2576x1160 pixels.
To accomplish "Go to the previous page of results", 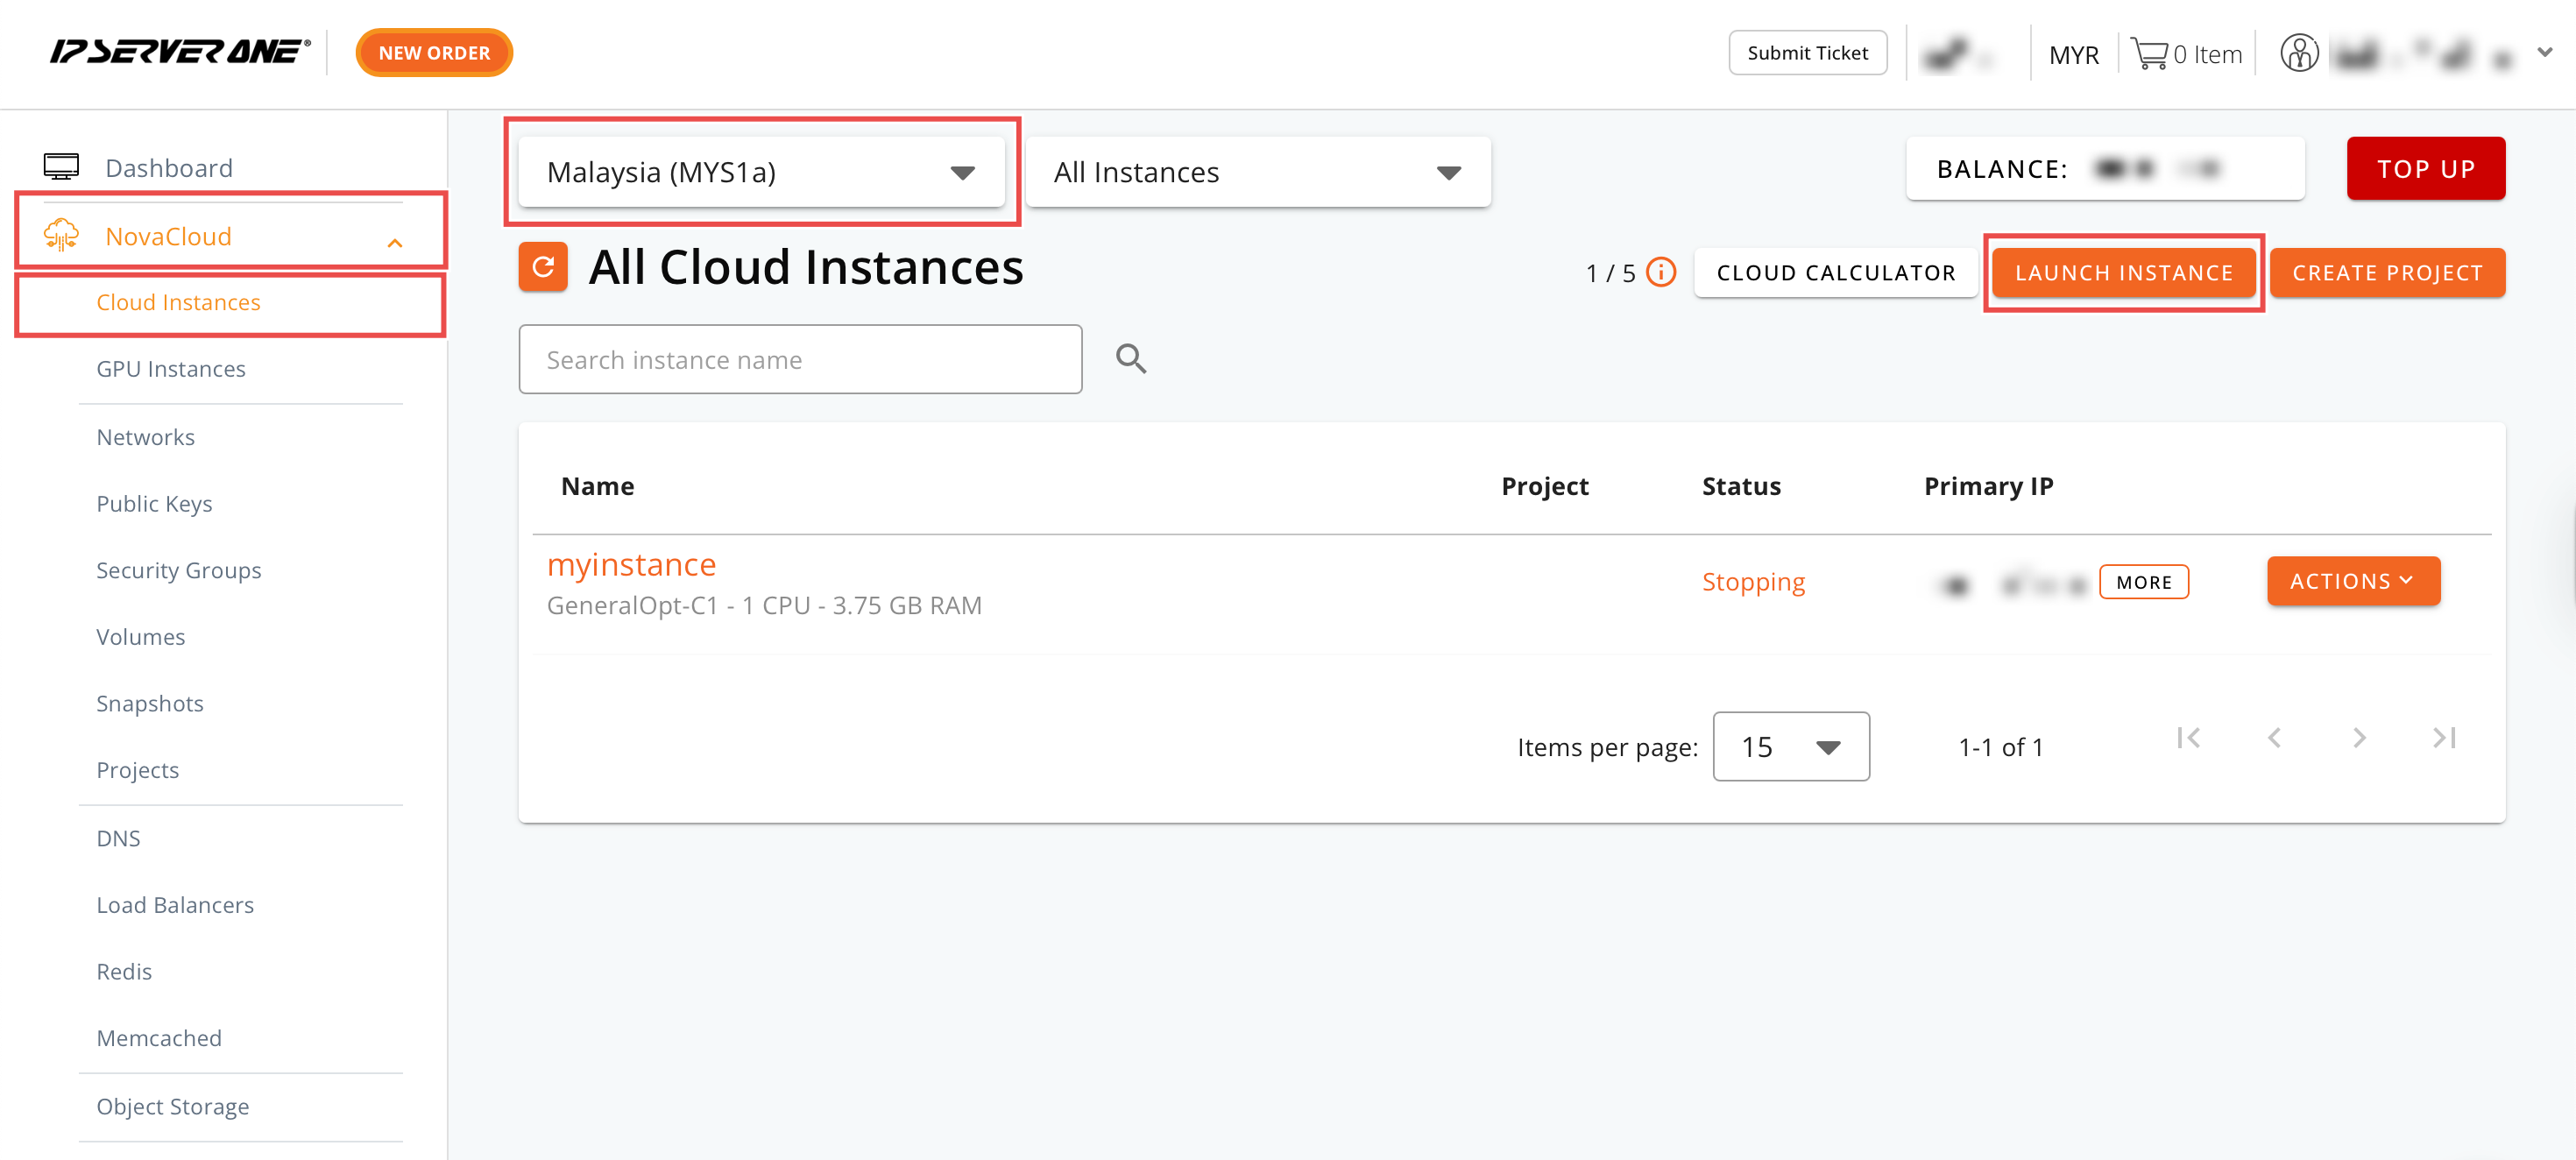I will tap(2274, 738).
